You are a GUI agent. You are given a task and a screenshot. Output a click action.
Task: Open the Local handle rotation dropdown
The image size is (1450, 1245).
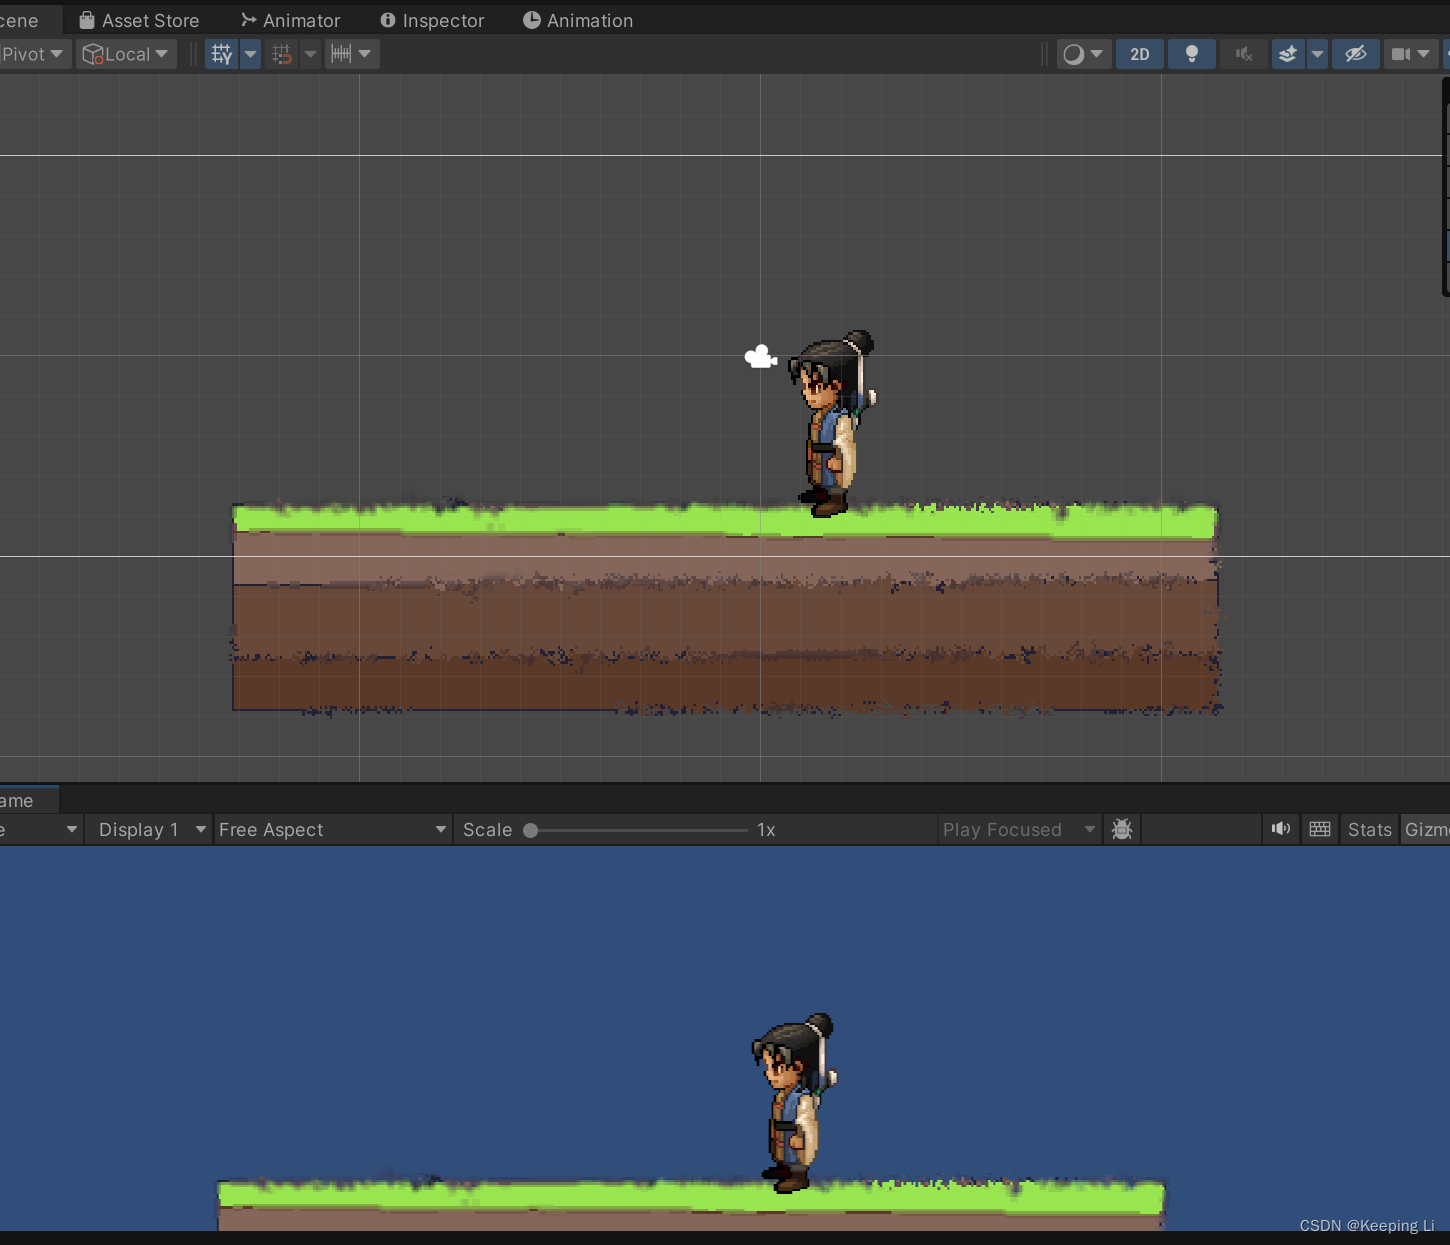click(126, 54)
